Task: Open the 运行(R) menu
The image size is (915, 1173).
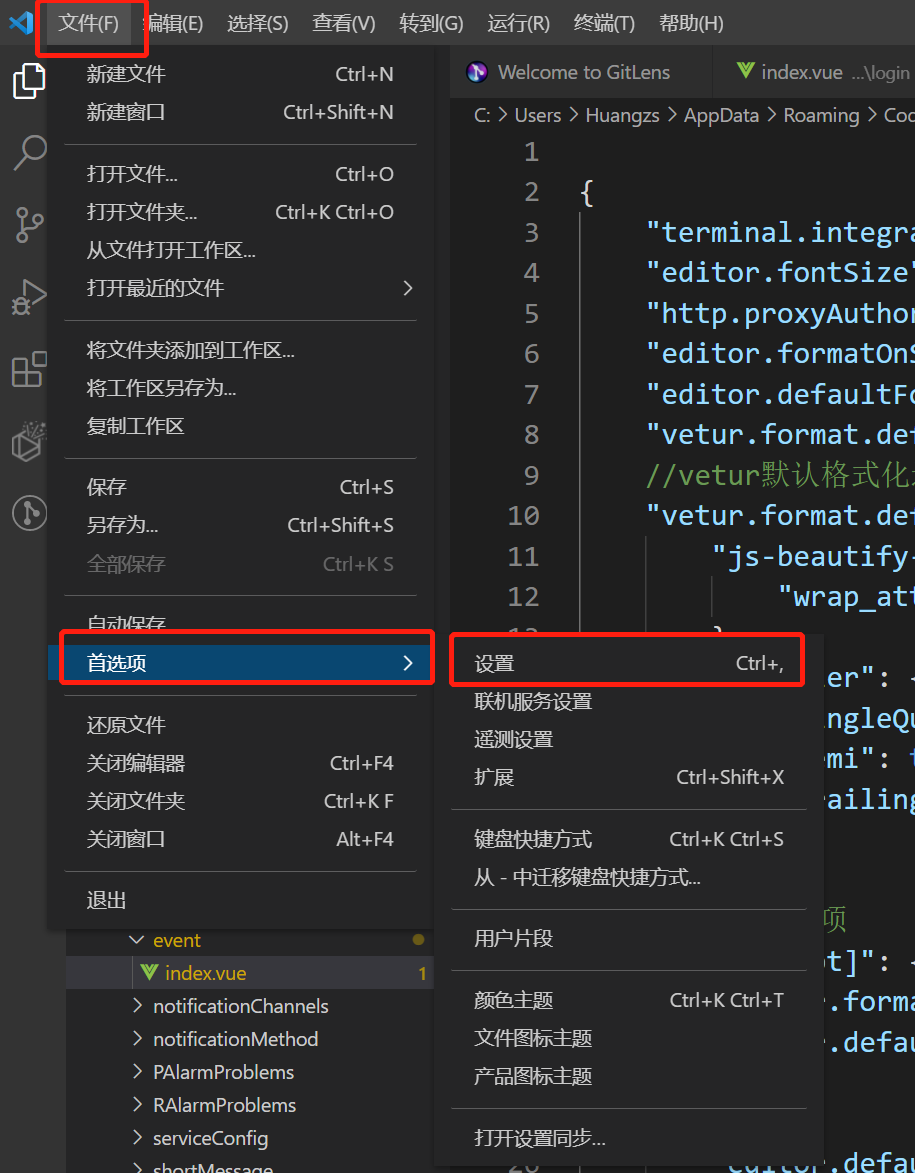Action: pyautogui.click(x=518, y=23)
